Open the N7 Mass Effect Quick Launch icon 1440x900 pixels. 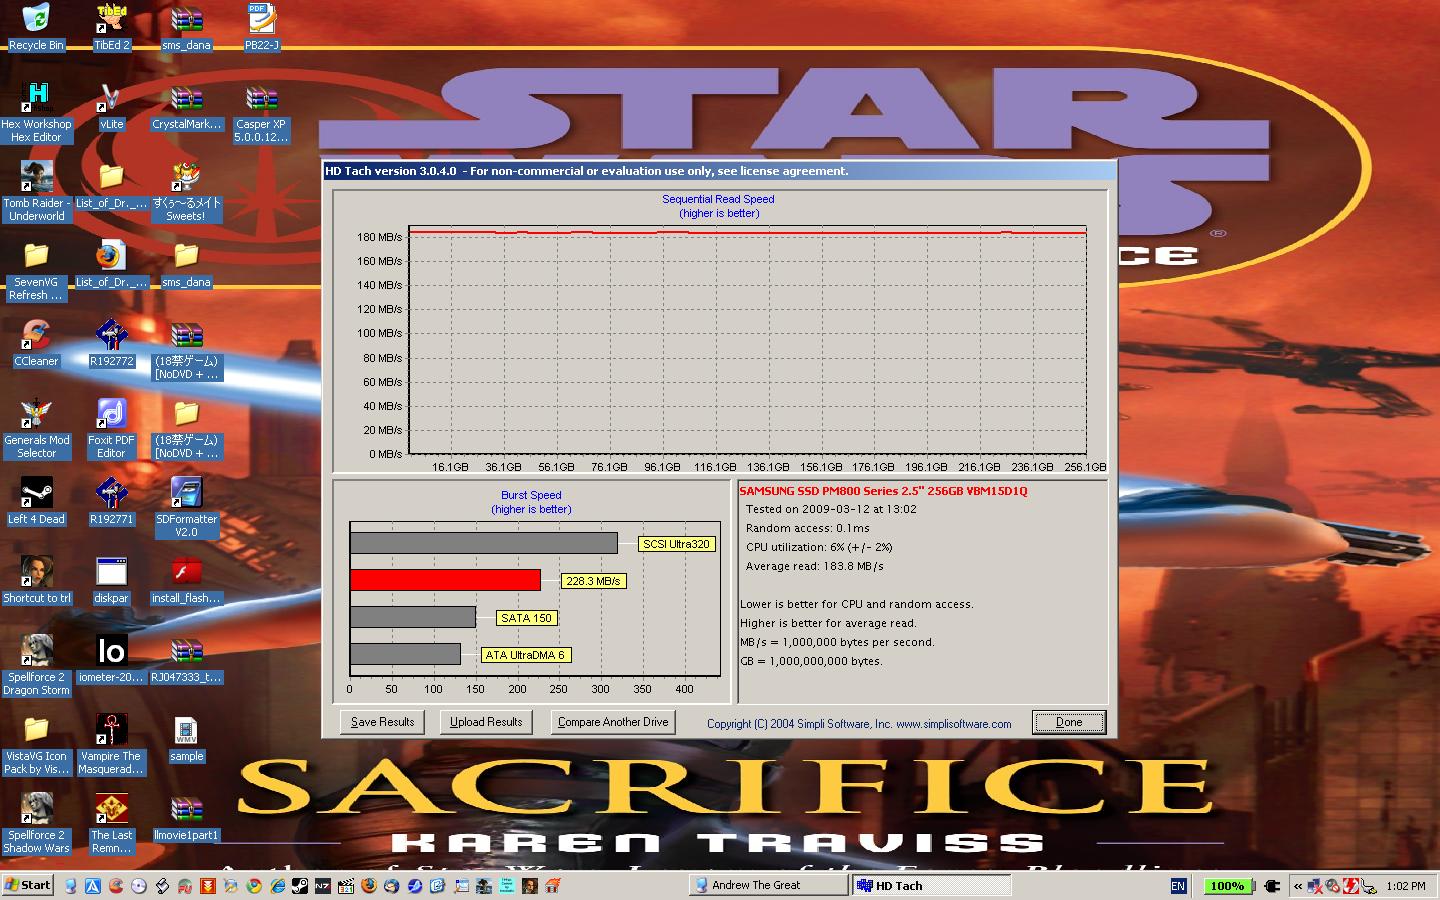[322, 885]
